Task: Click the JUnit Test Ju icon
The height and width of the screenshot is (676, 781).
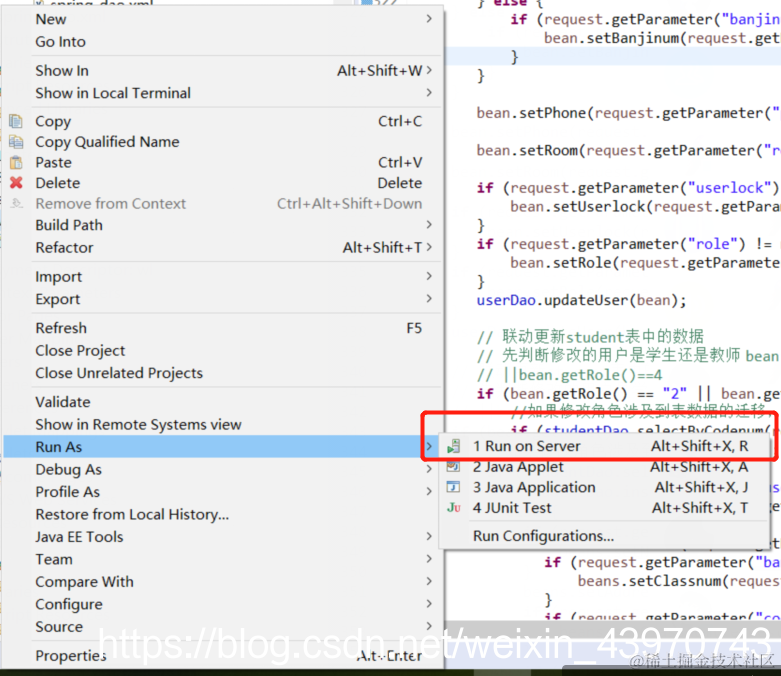Action: (x=453, y=508)
